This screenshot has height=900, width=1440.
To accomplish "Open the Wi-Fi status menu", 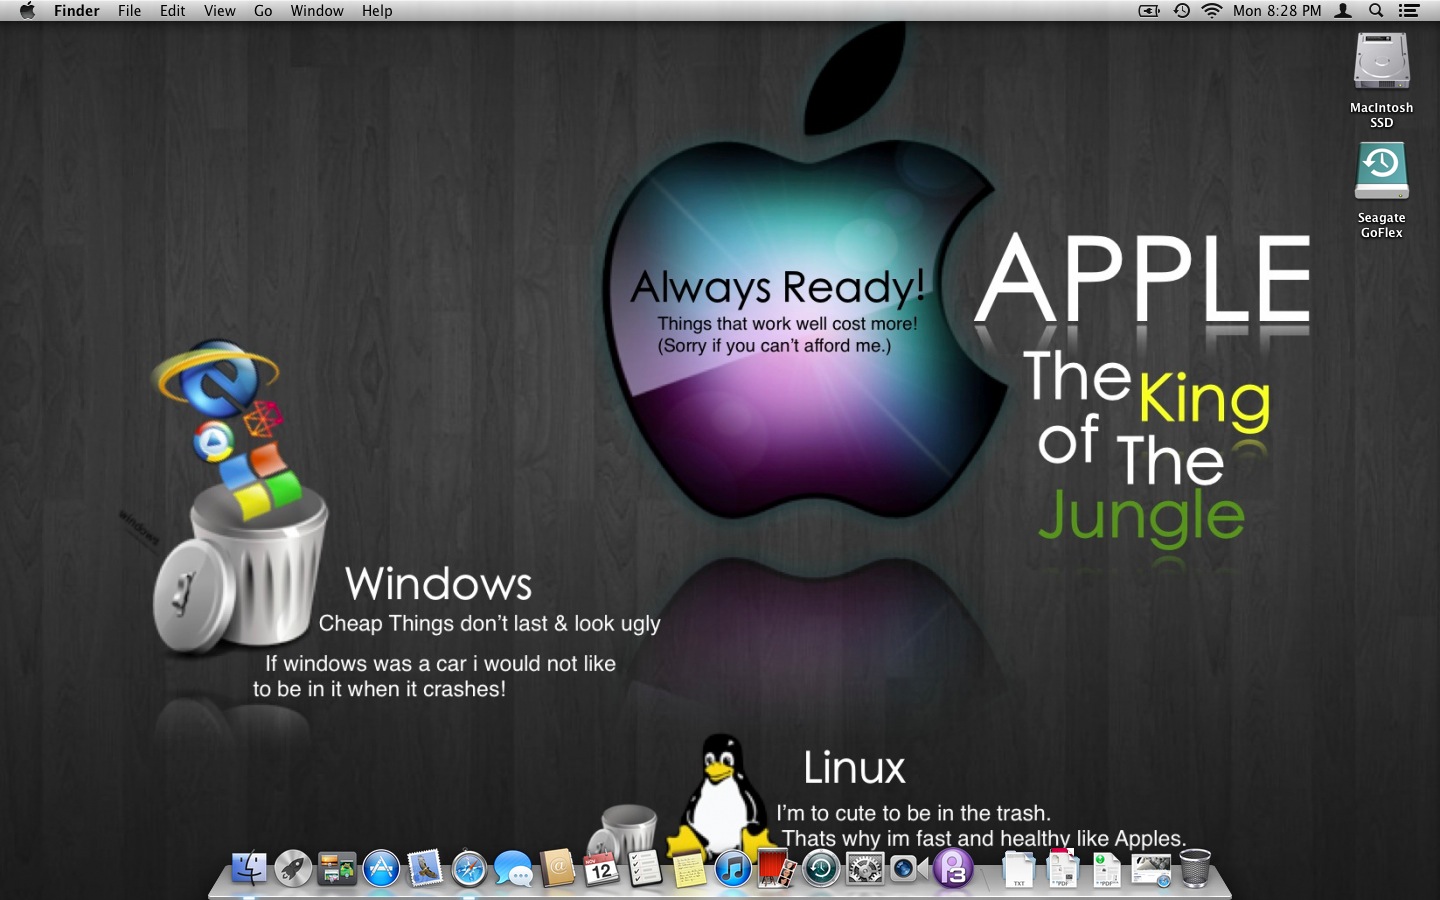I will (1212, 11).
